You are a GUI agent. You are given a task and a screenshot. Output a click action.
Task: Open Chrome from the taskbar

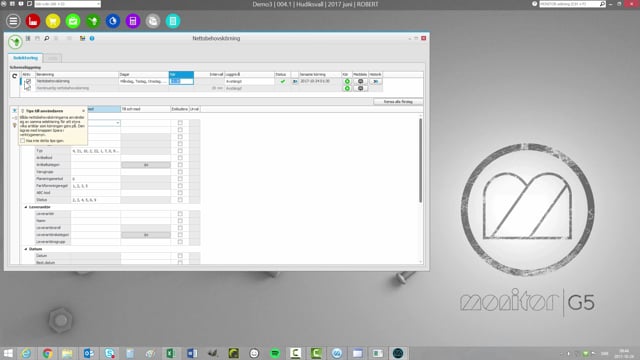[x=47, y=353]
